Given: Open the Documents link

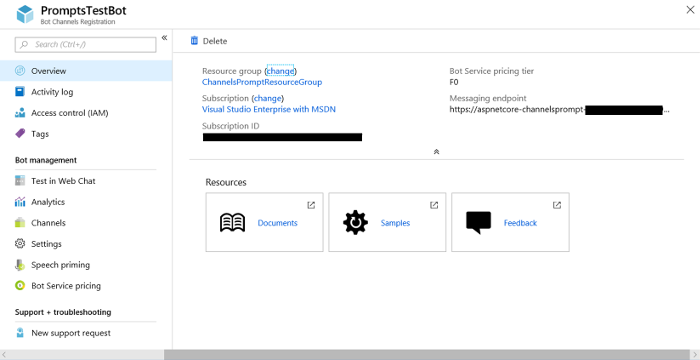Looking at the screenshot, I should [277, 223].
